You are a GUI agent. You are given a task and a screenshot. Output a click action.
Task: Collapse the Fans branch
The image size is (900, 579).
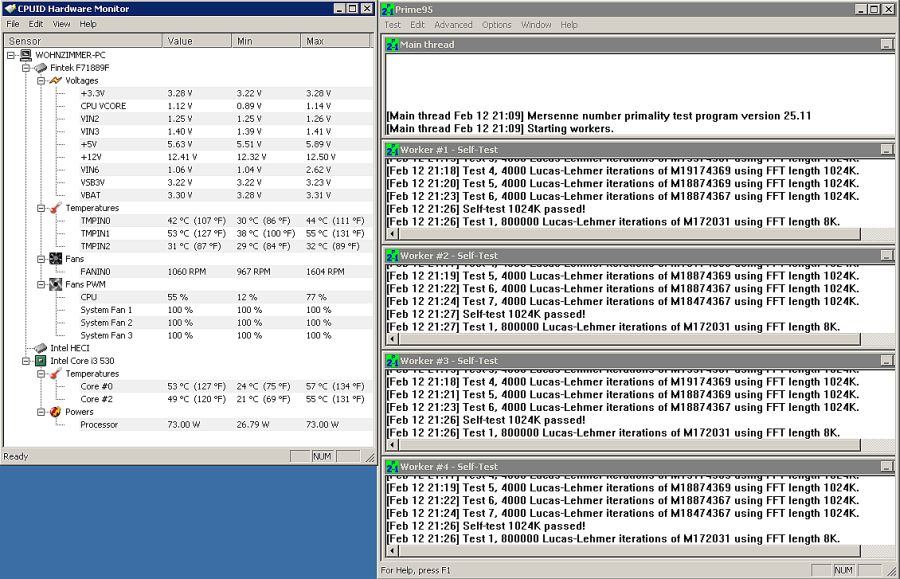(41, 259)
